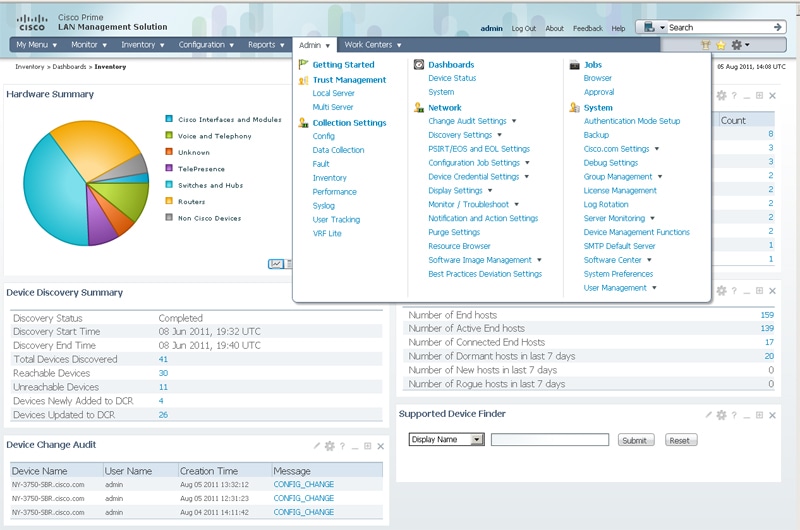
Task: Click the Supported Device Finder text field
Action: (x=550, y=440)
